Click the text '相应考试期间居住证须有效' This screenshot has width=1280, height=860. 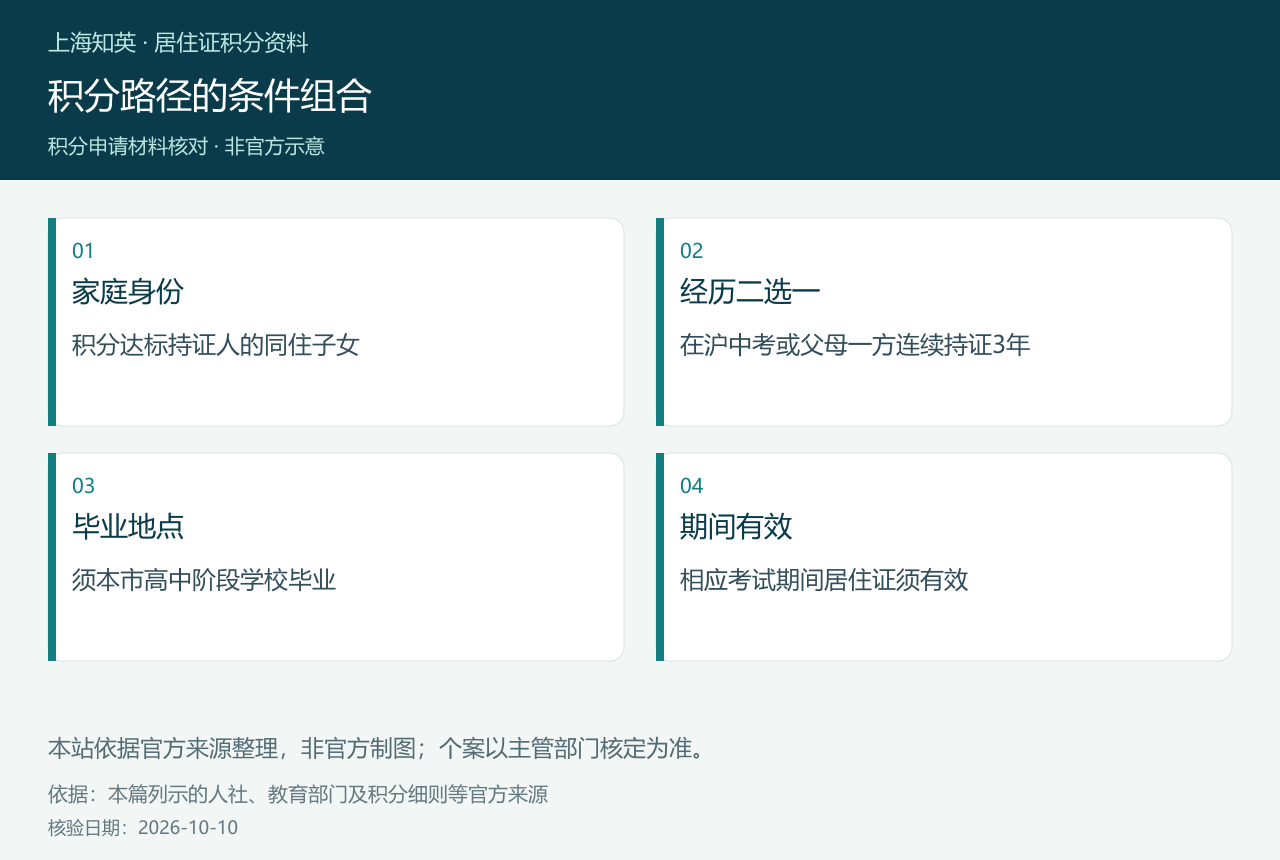[x=824, y=581]
